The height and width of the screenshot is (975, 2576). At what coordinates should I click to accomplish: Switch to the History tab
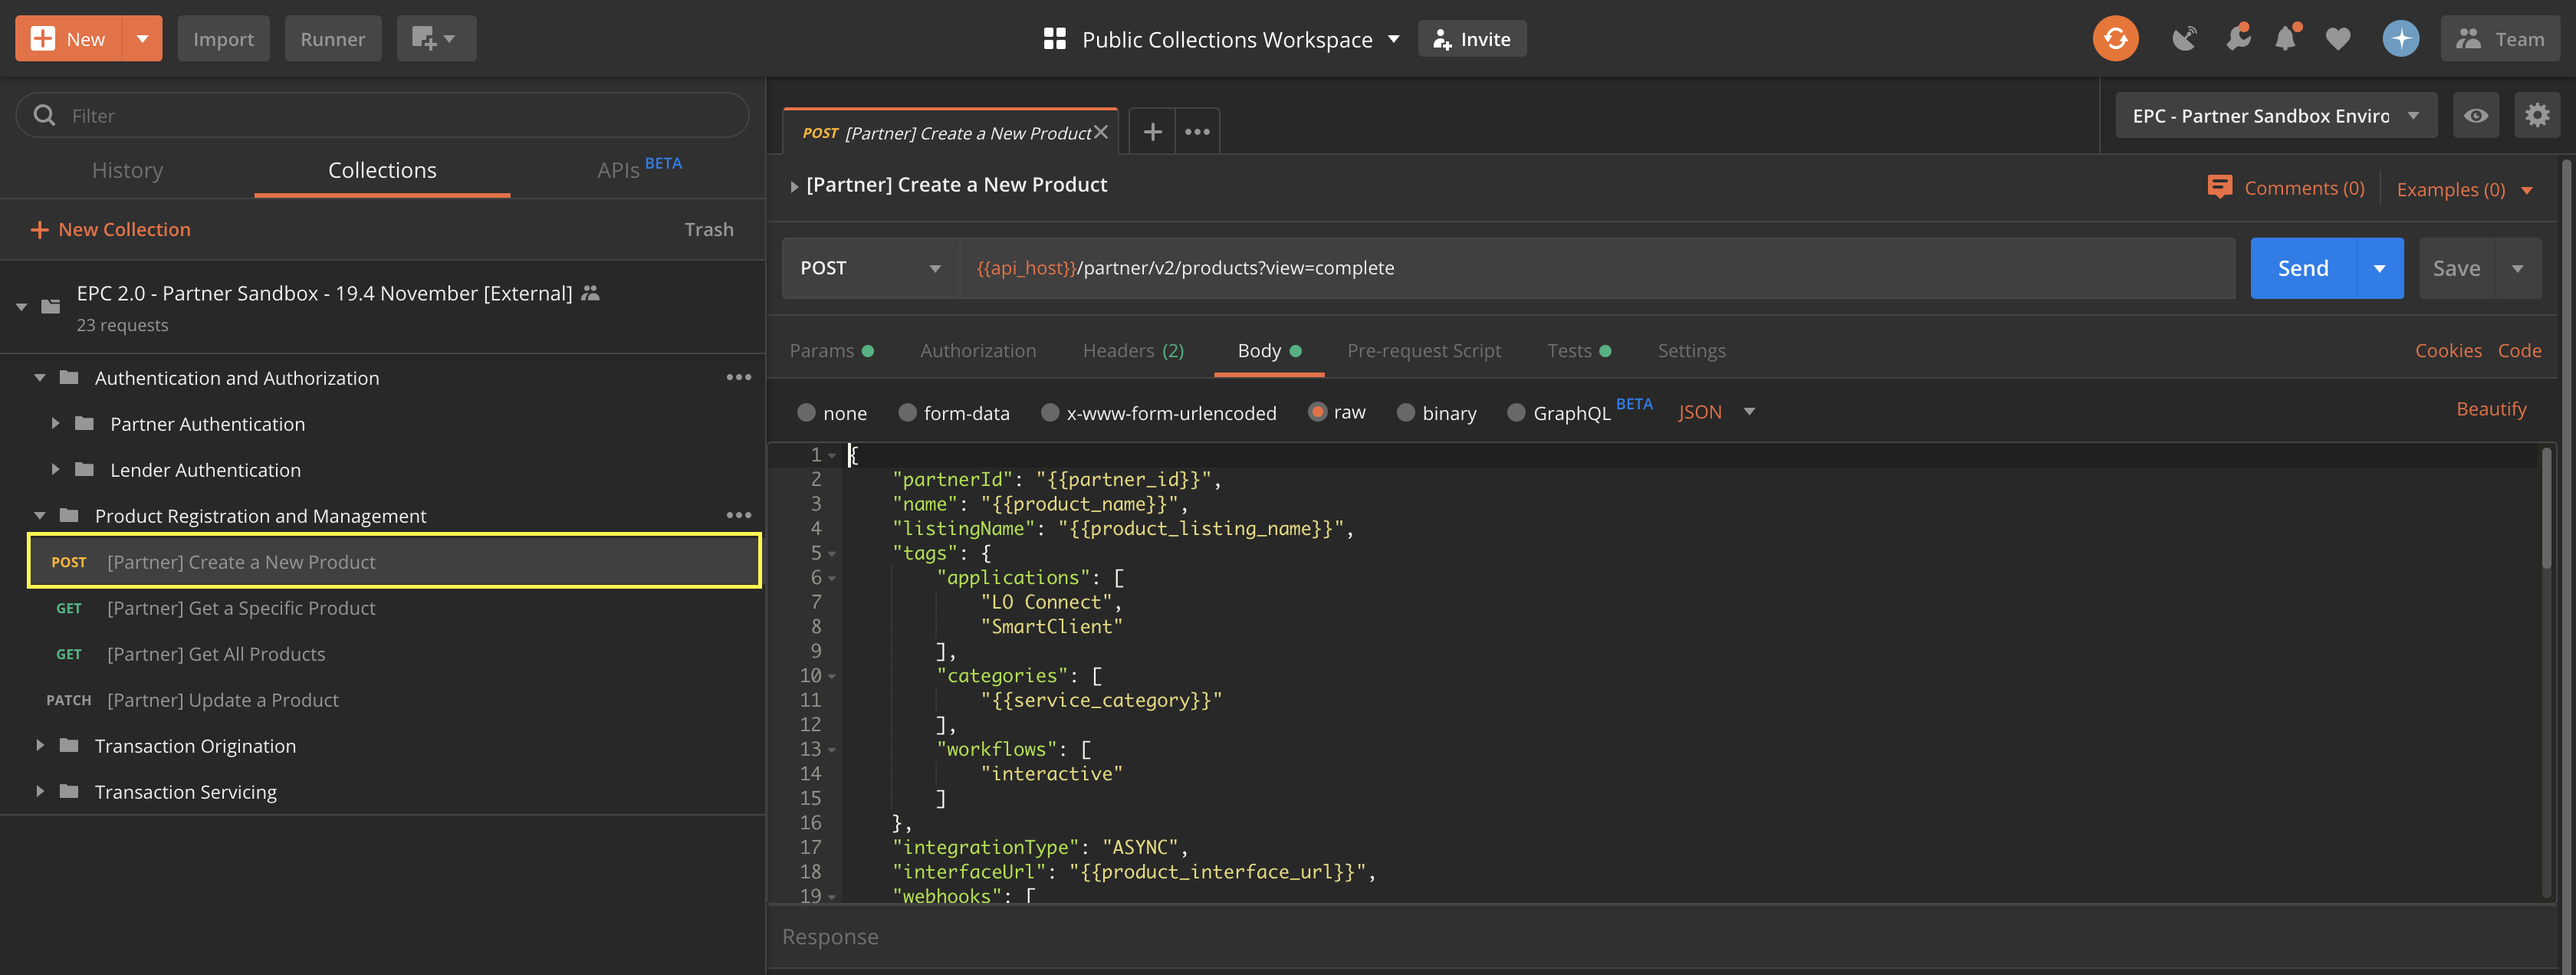tap(127, 171)
